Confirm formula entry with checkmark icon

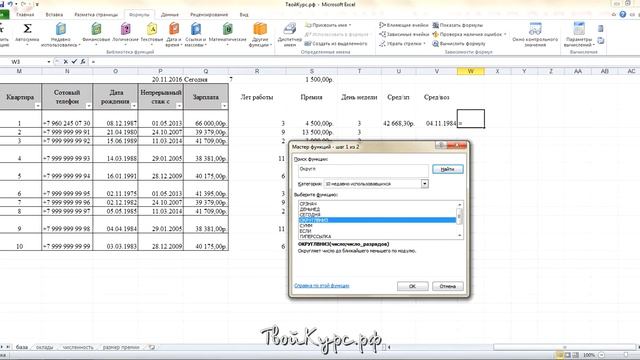[74, 62]
